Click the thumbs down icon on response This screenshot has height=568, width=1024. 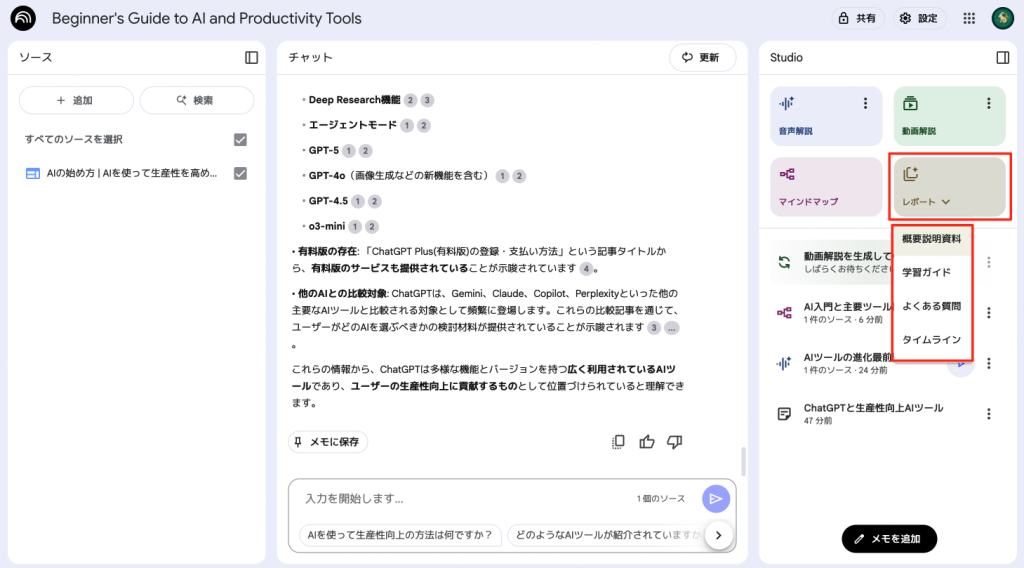click(674, 442)
